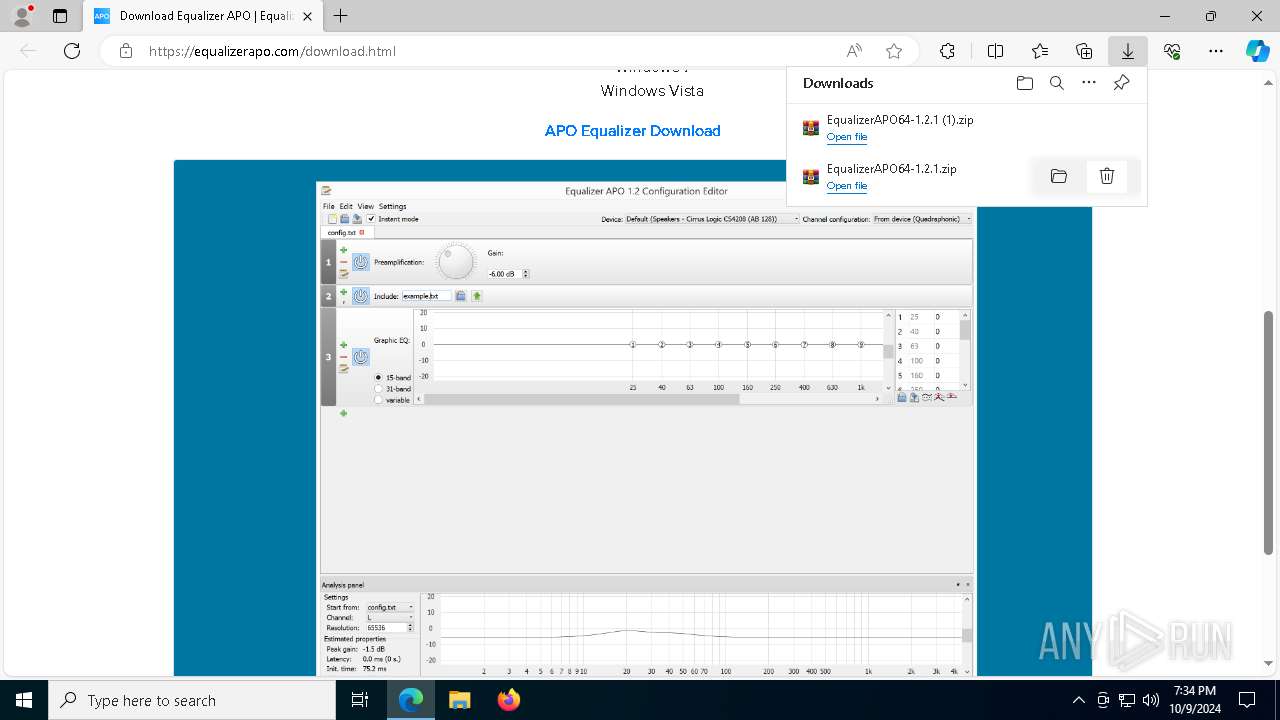Open volume control in system tray
Screen dimensions: 1280x720
(1150, 700)
